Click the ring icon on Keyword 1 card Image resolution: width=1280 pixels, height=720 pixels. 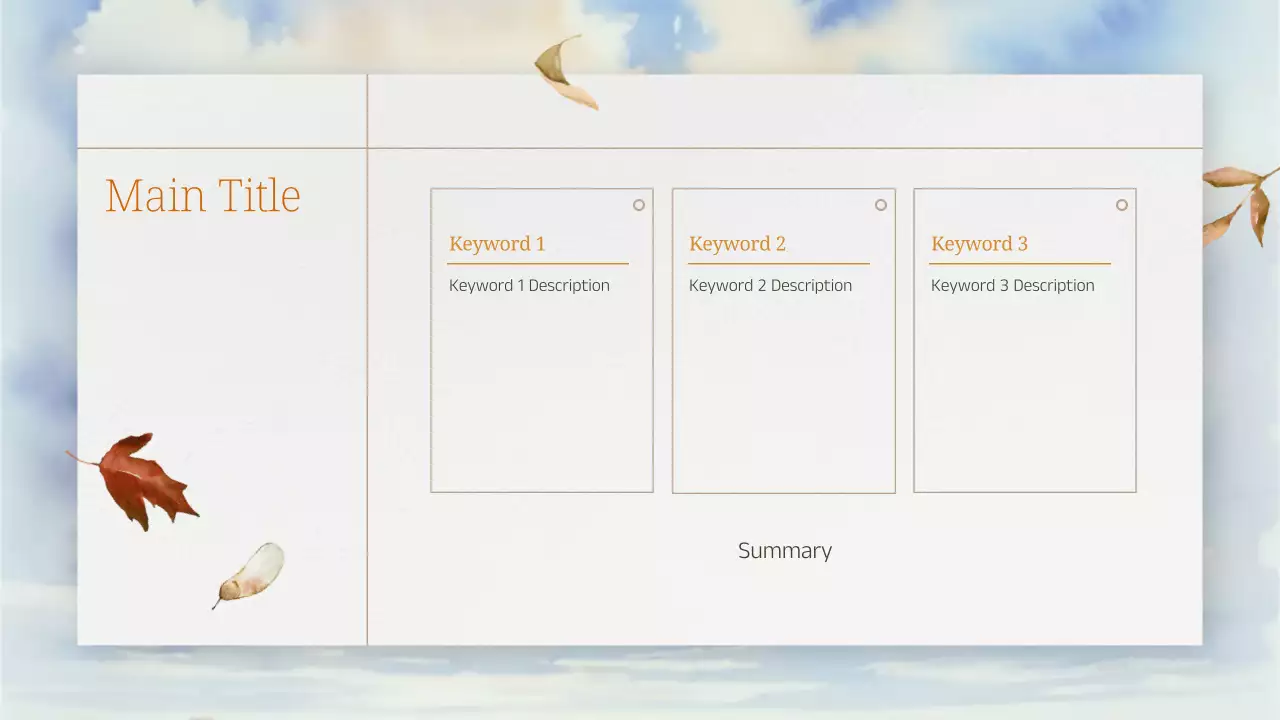[x=638, y=204]
